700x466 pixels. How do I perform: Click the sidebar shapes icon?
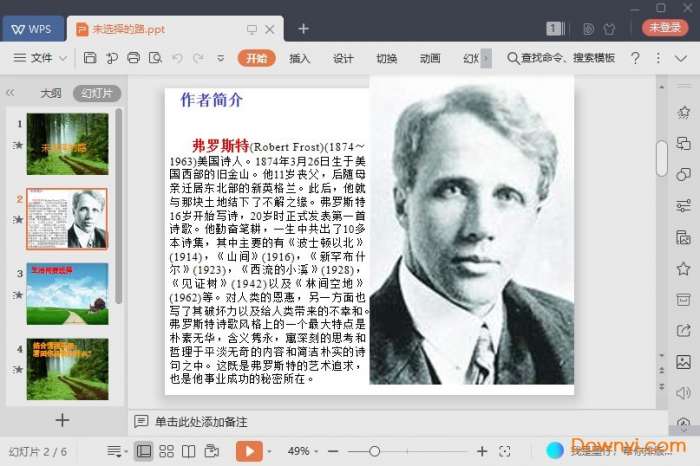tap(683, 175)
